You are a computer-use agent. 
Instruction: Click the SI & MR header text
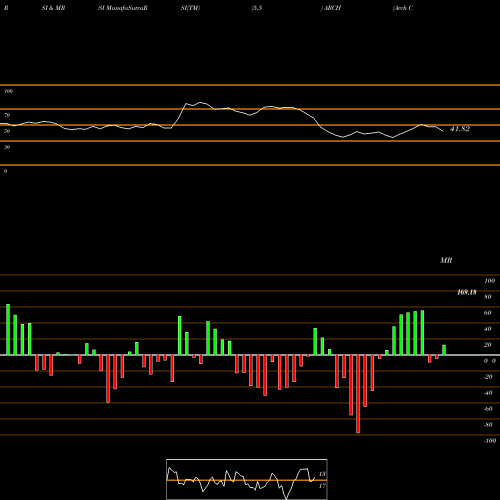point(53,8)
